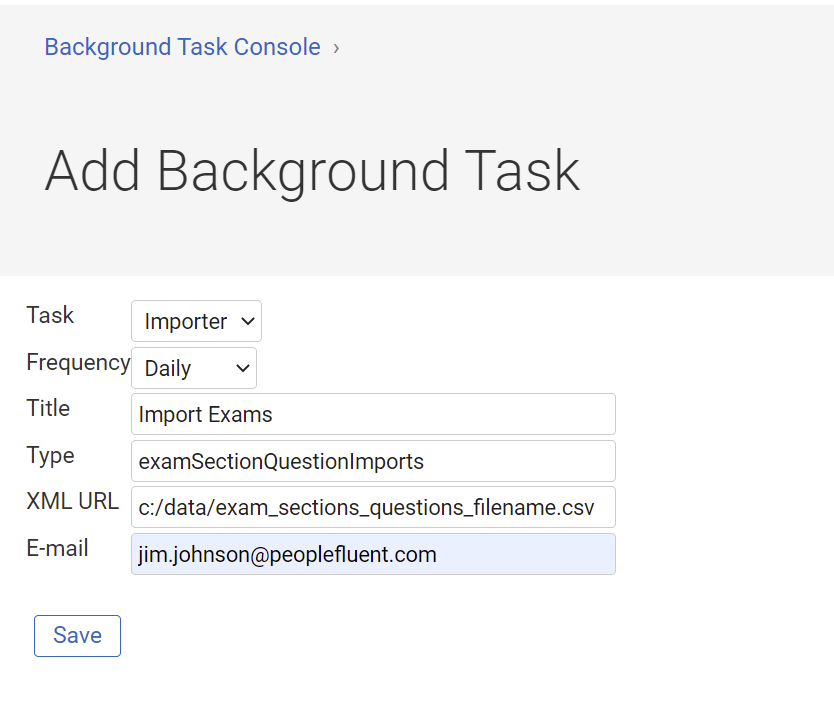The height and width of the screenshot is (716, 834).
Task: Click the E-mail field label
Action: [x=57, y=548]
